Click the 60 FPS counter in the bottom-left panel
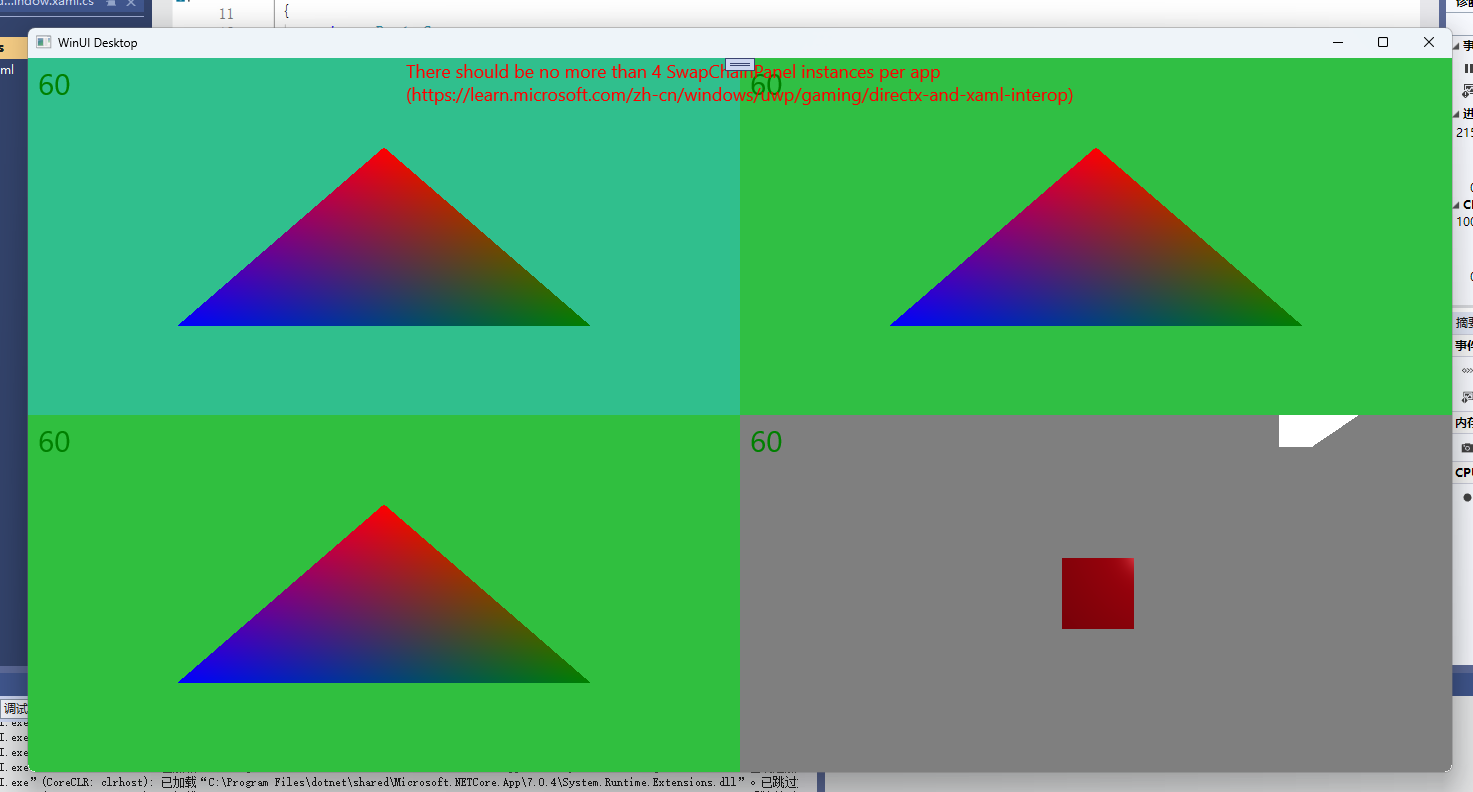Screen dimensions: 1473x792 [54, 442]
